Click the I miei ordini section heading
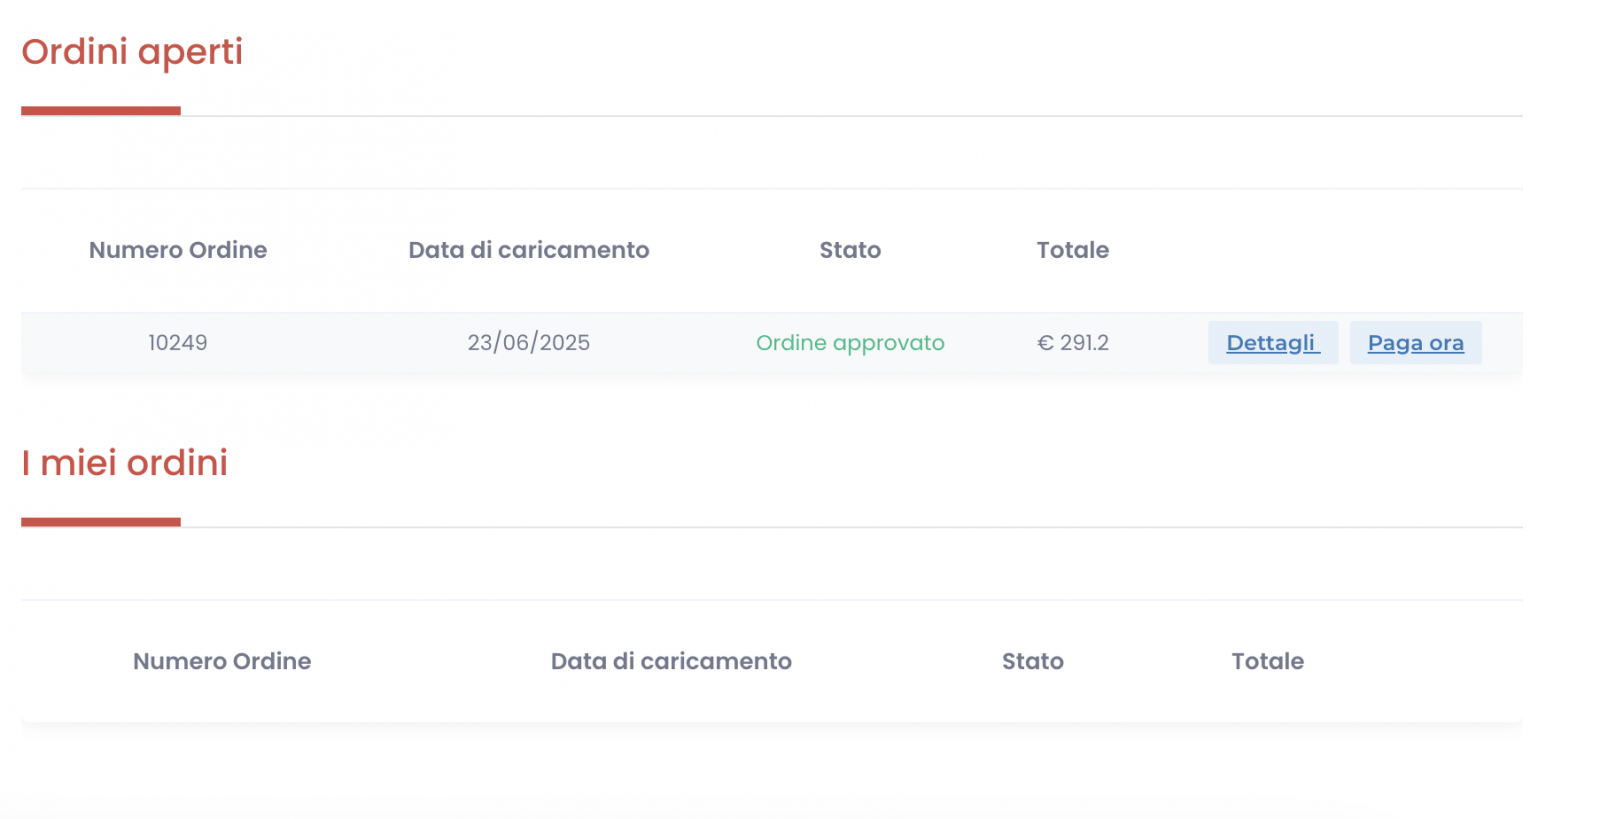This screenshot has height=819, width=1600. (x=125, y=463)
